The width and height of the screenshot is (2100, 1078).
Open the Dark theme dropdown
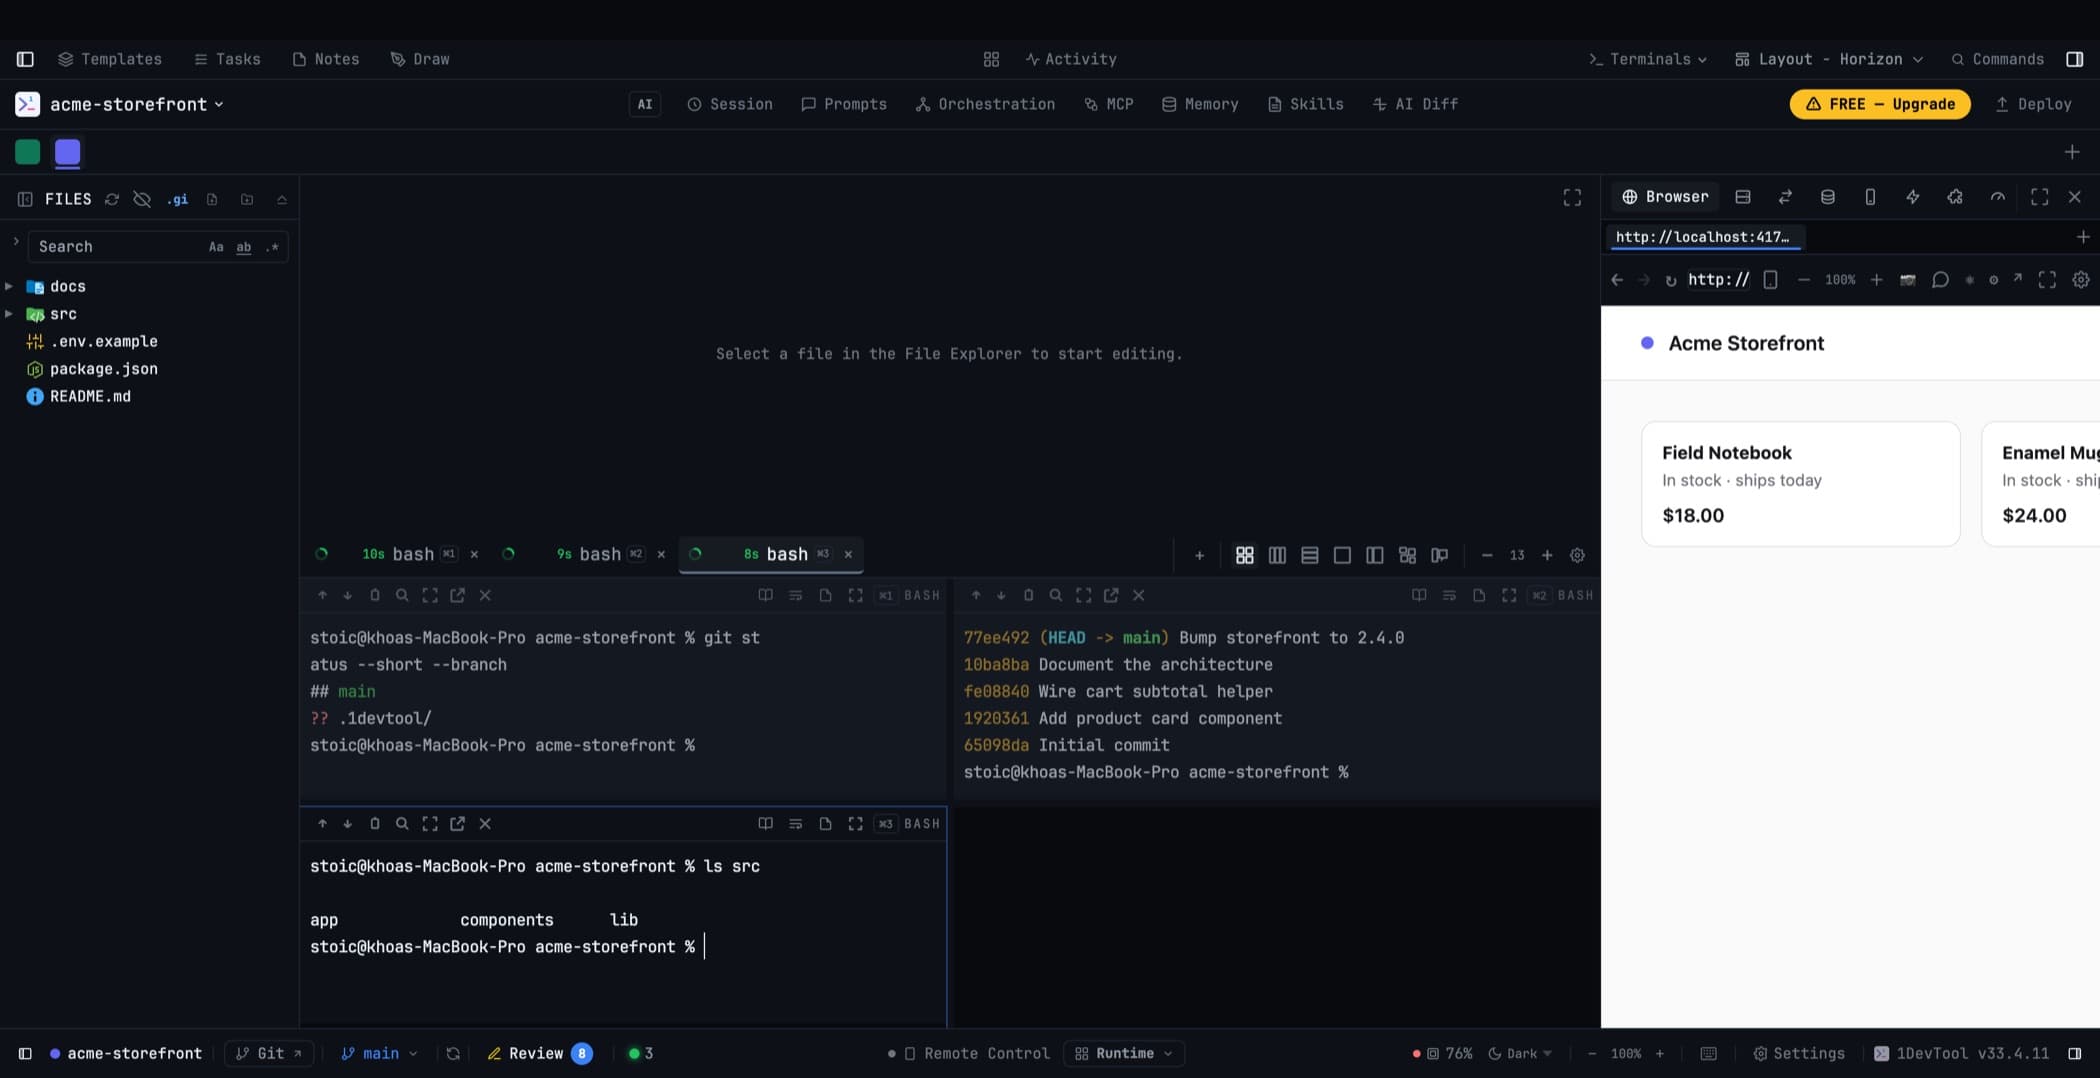(1520, 1053)
